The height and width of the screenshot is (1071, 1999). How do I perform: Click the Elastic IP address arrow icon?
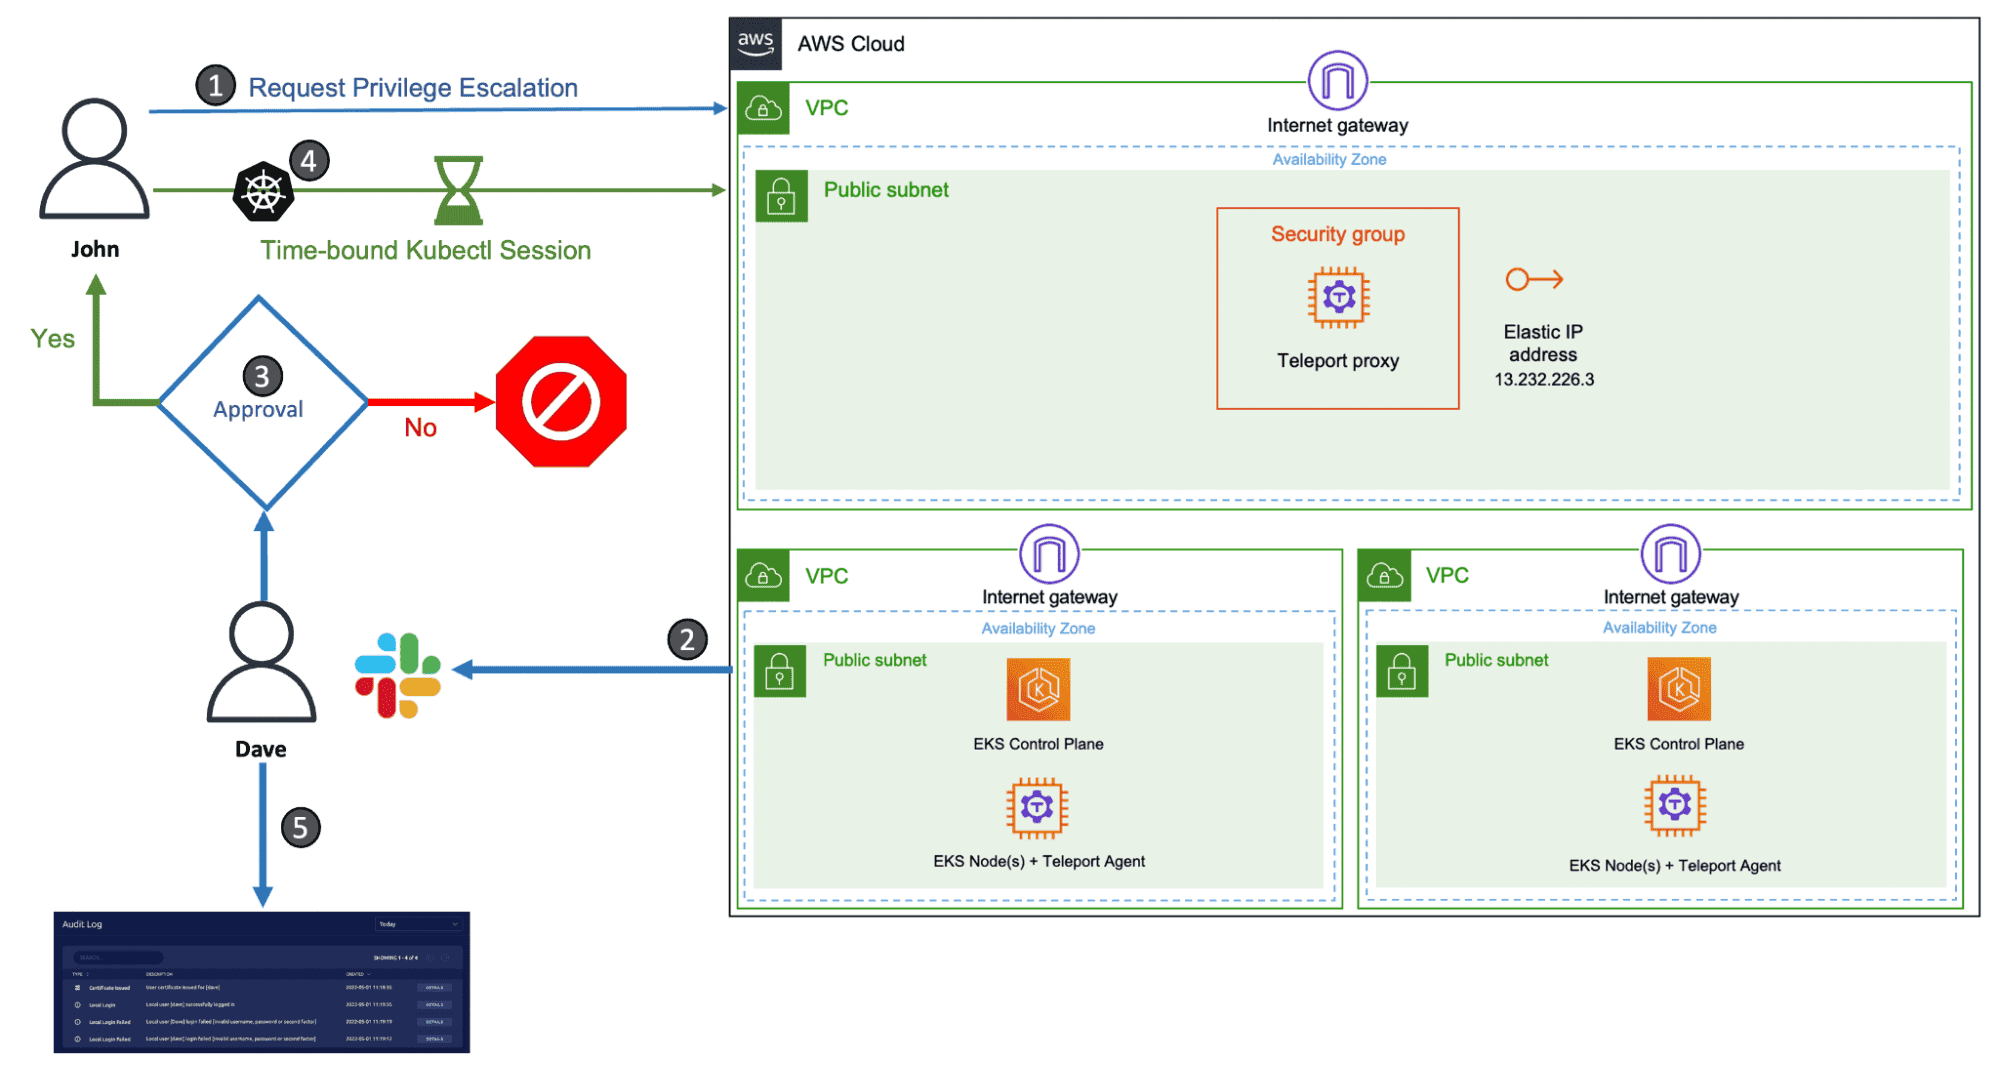(1533, 279)
